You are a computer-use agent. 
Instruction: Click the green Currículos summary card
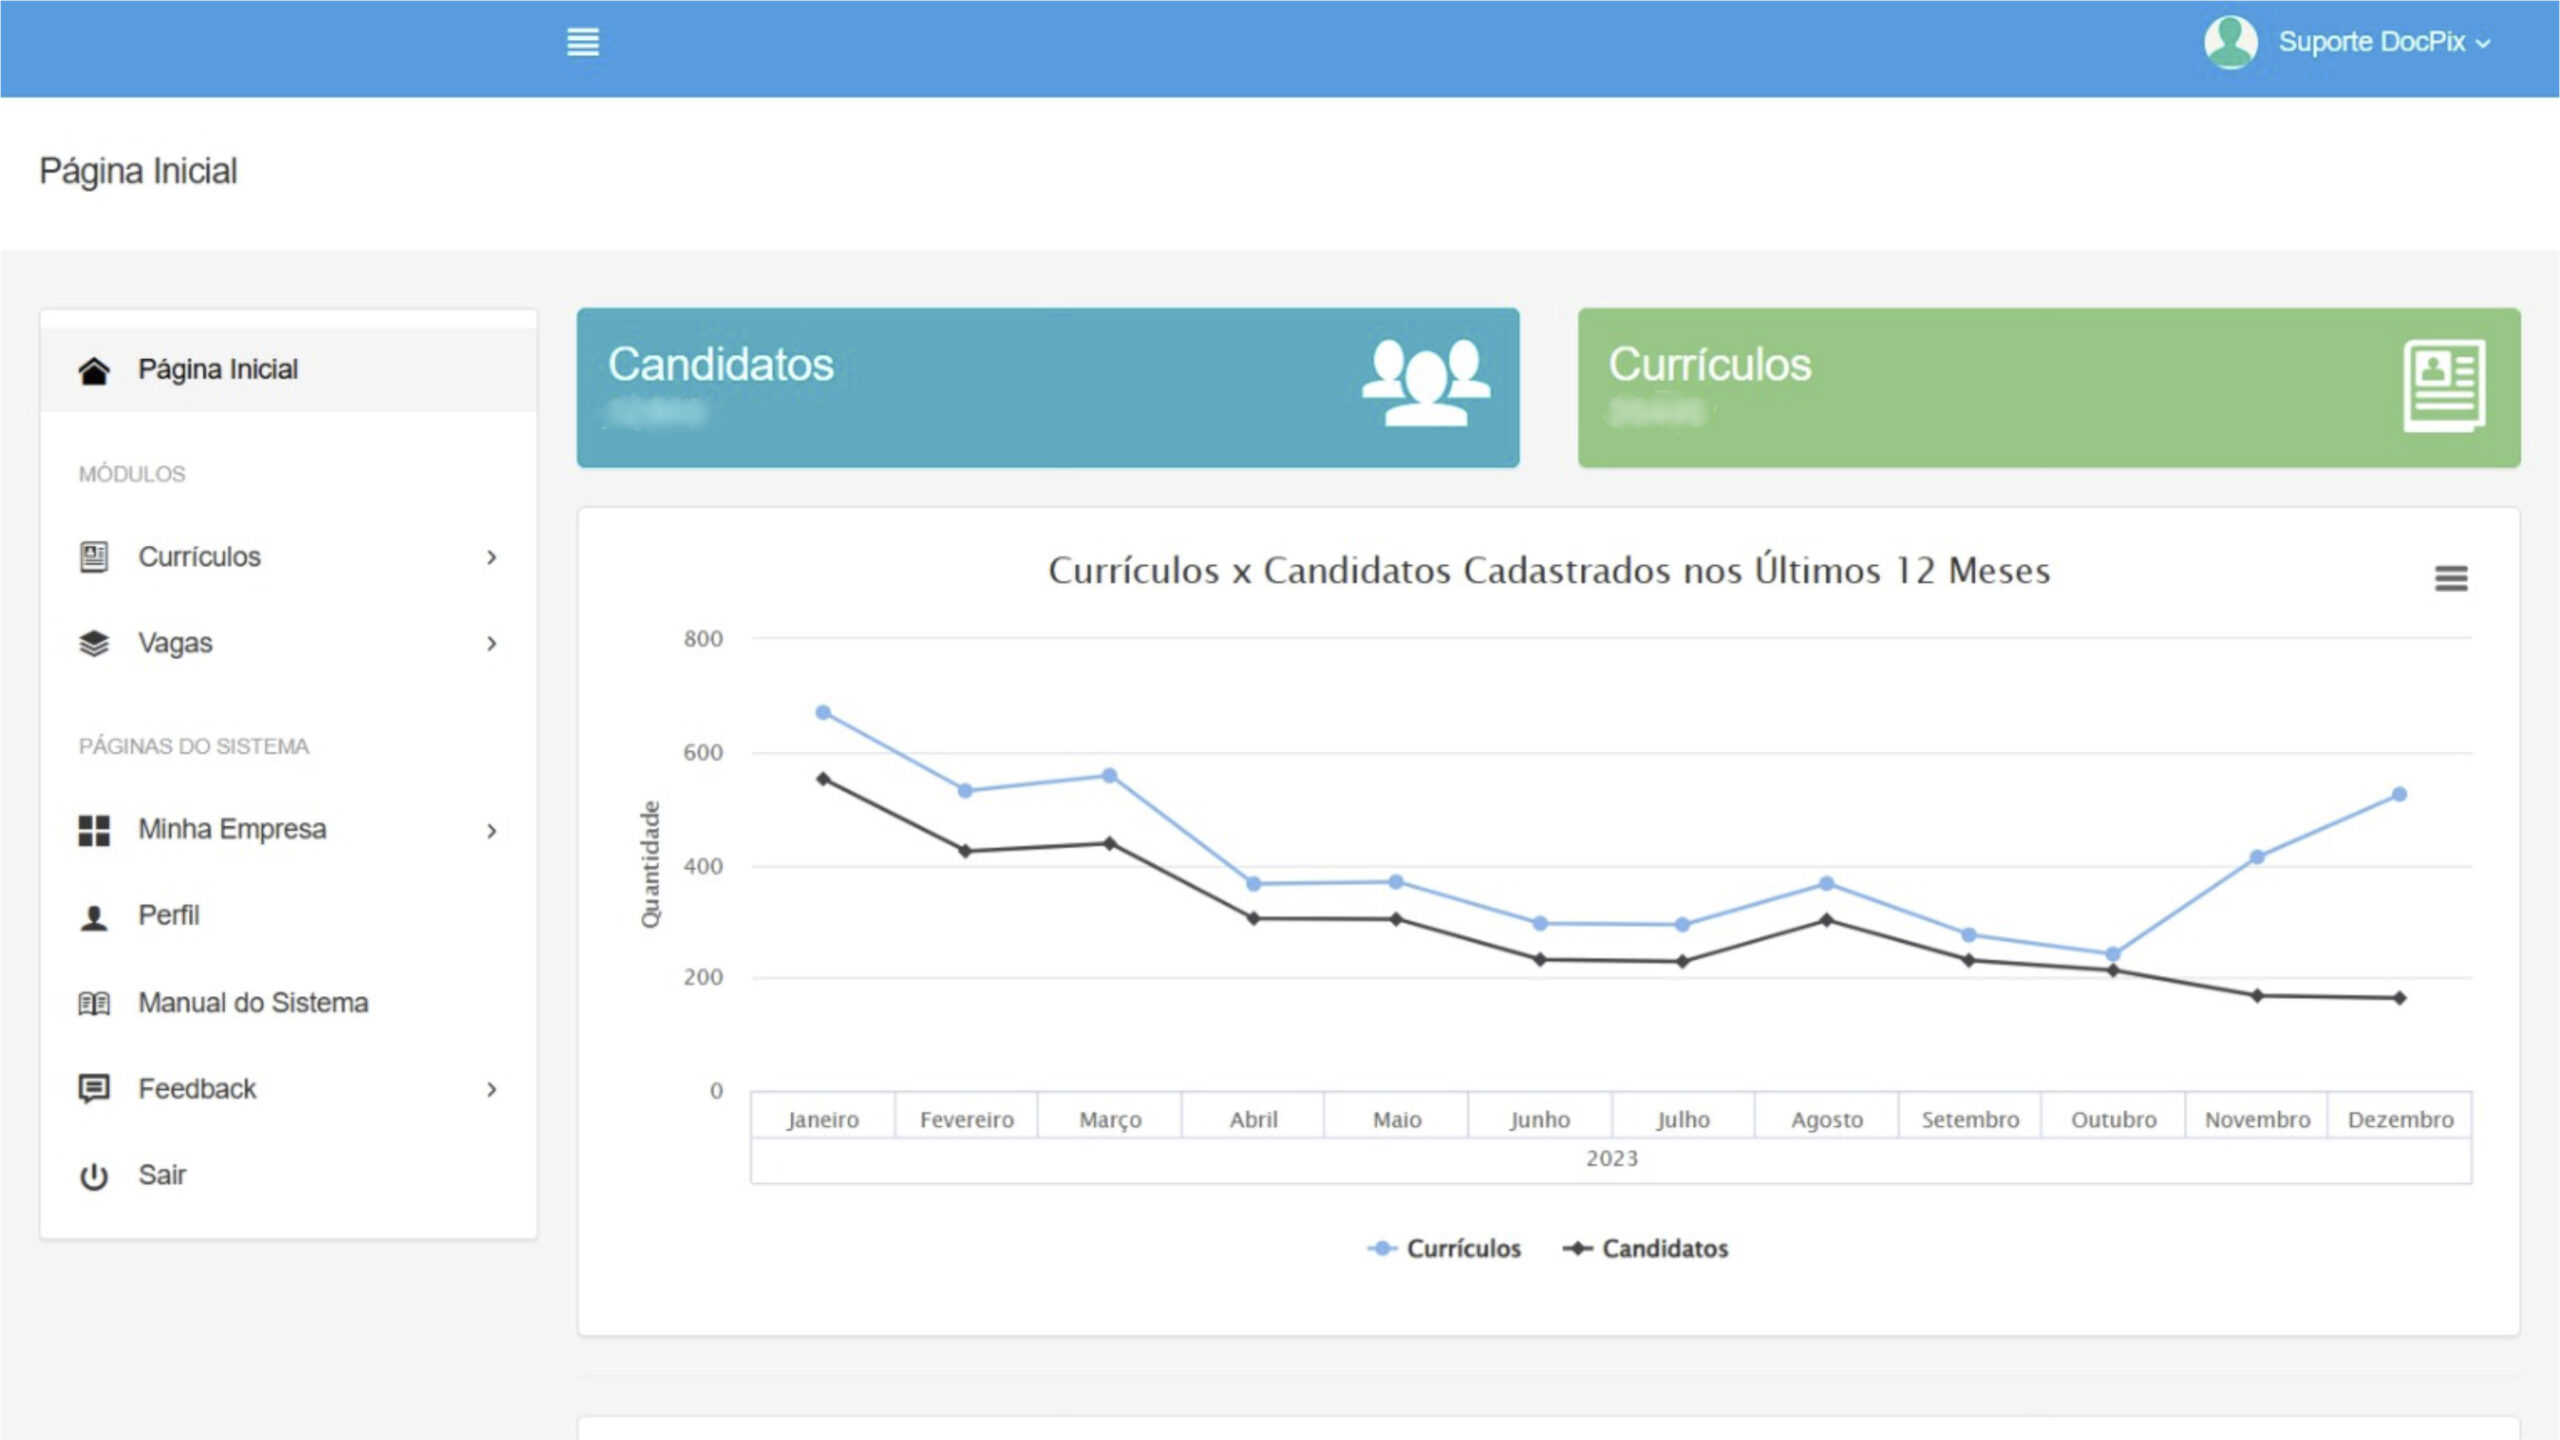pyautogui.click(x=2048, y=388)
